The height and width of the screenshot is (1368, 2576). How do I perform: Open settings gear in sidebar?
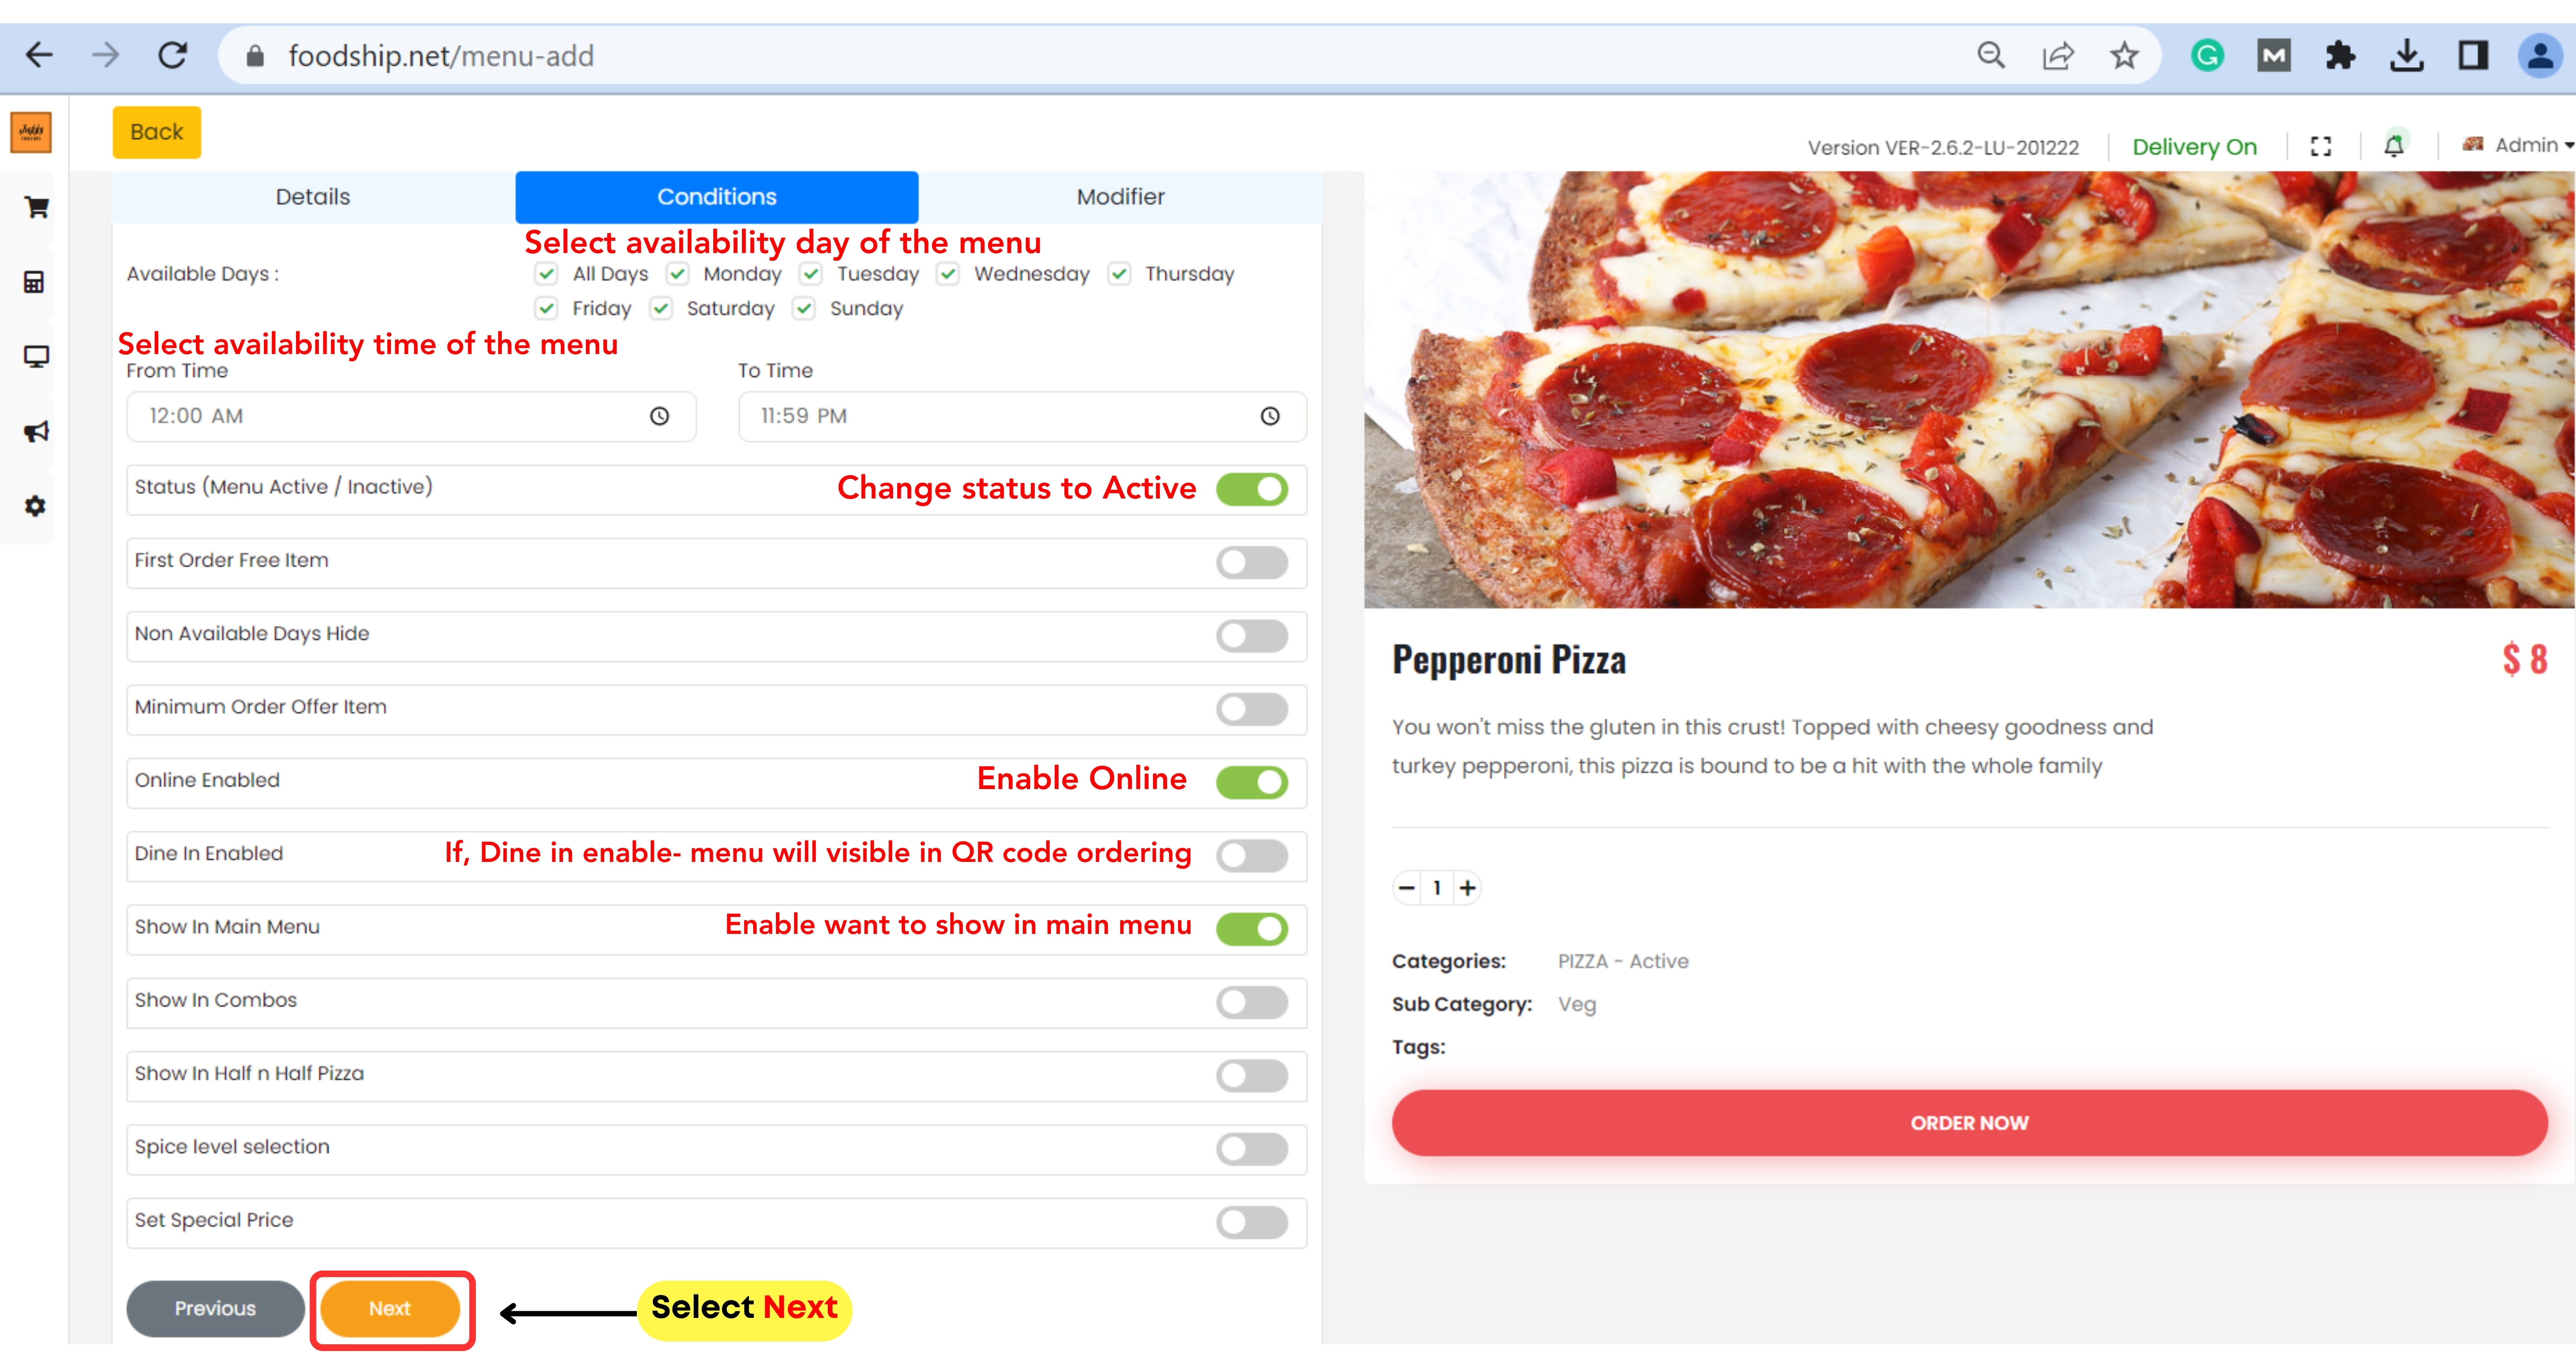click(35, 506)
